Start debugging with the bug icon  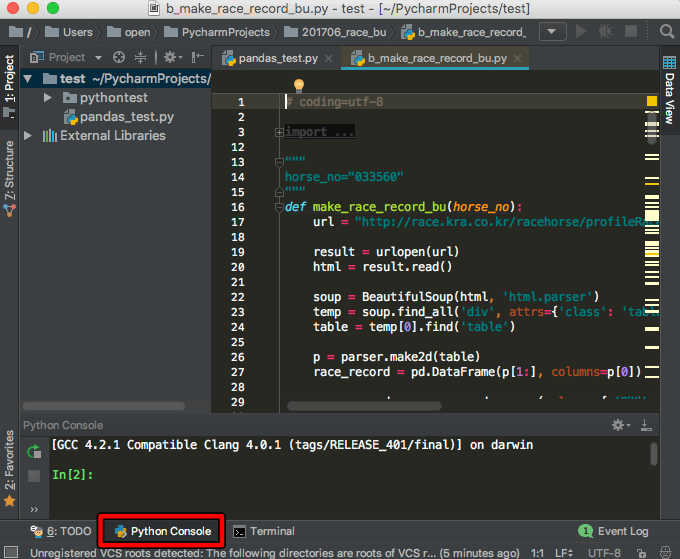pos(606,32)
